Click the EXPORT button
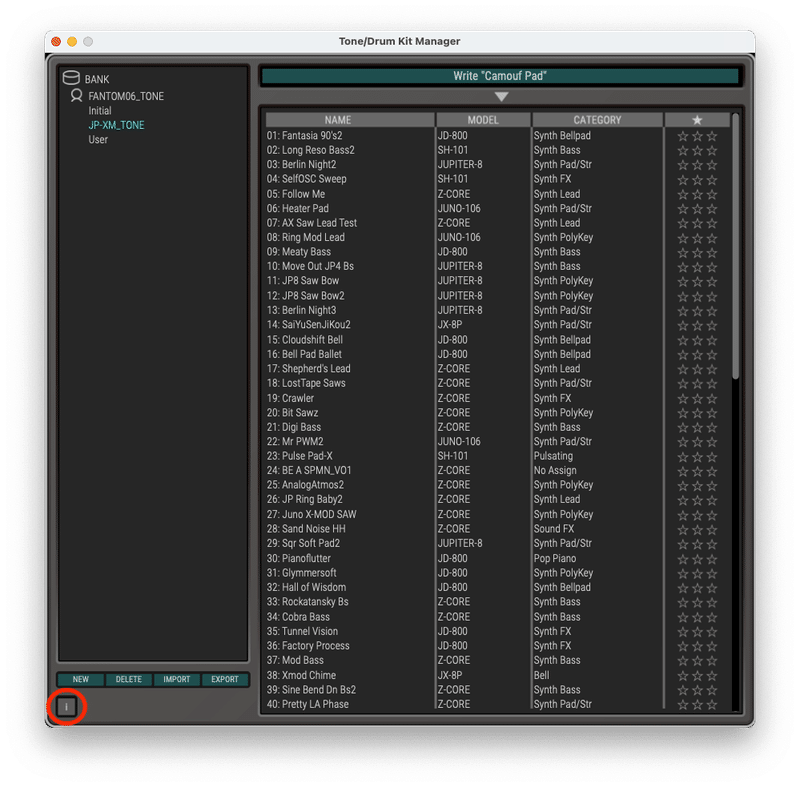The height and width of the screenshot is (787, 800). coord(224,679)
